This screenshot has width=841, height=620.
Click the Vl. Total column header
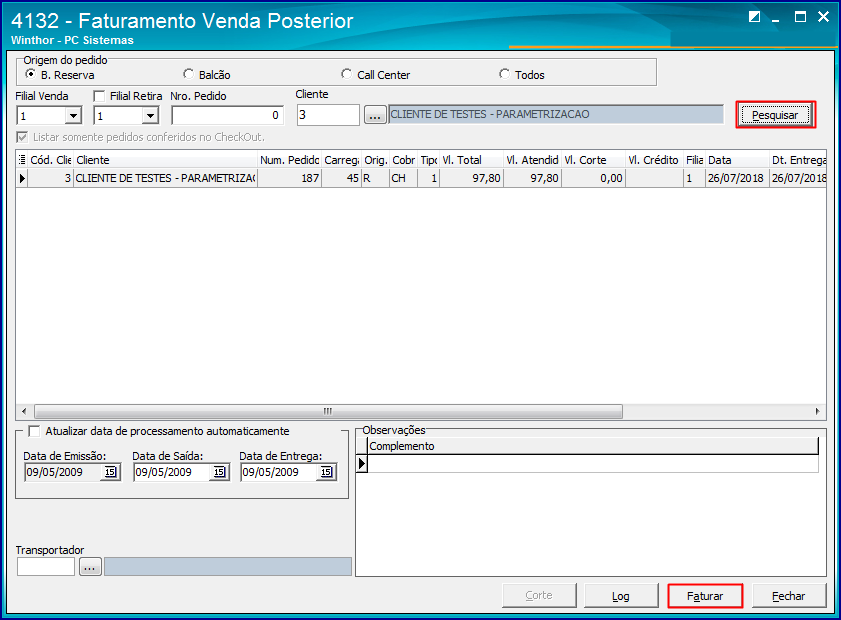(x=471, y=160)
